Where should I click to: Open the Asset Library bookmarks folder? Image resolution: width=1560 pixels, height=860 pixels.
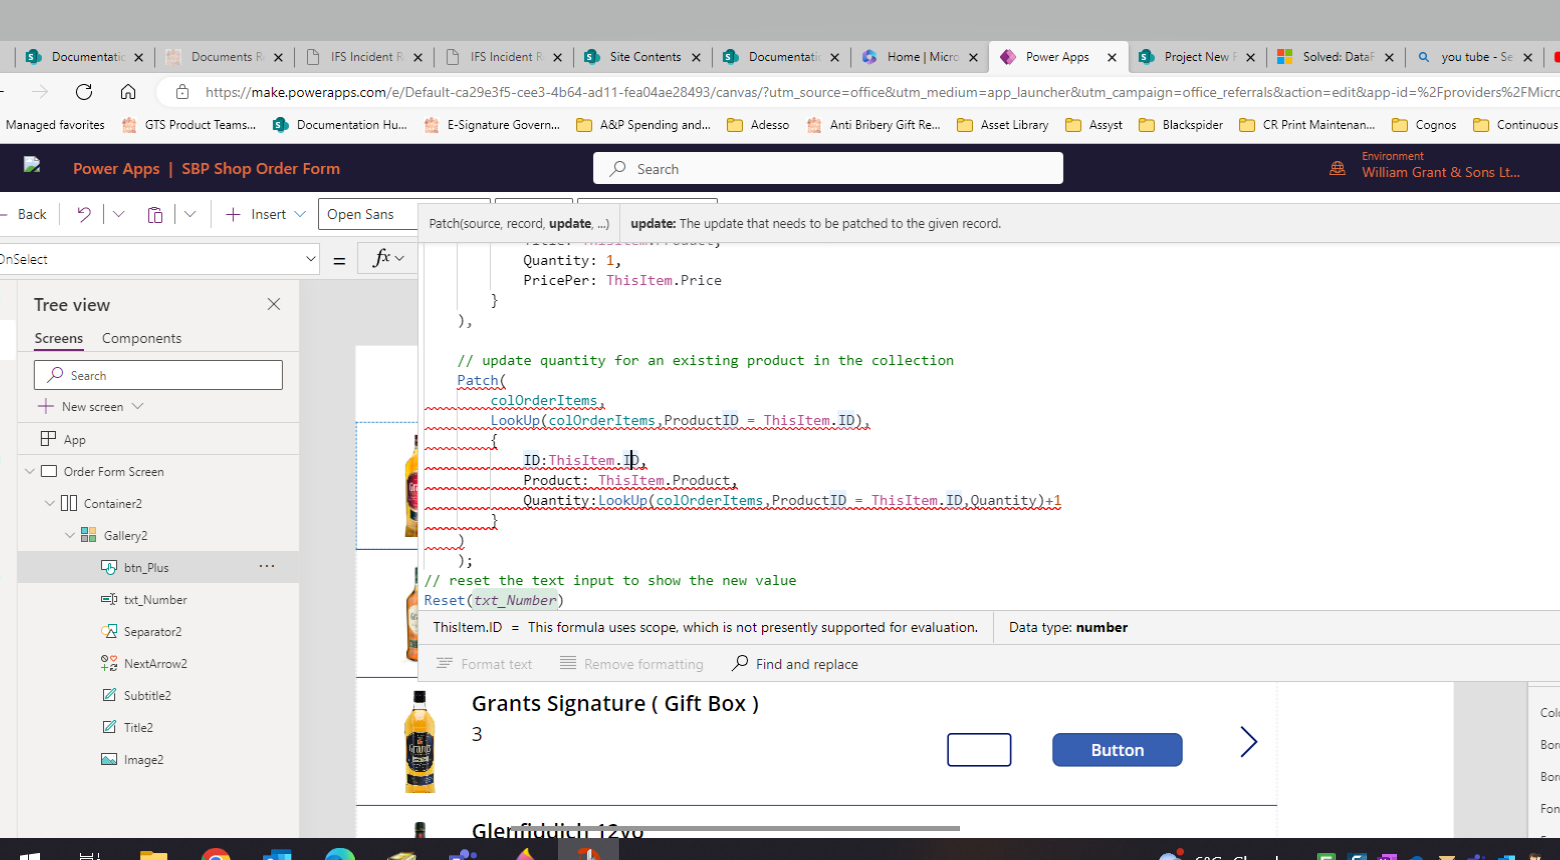[1003, 125]
